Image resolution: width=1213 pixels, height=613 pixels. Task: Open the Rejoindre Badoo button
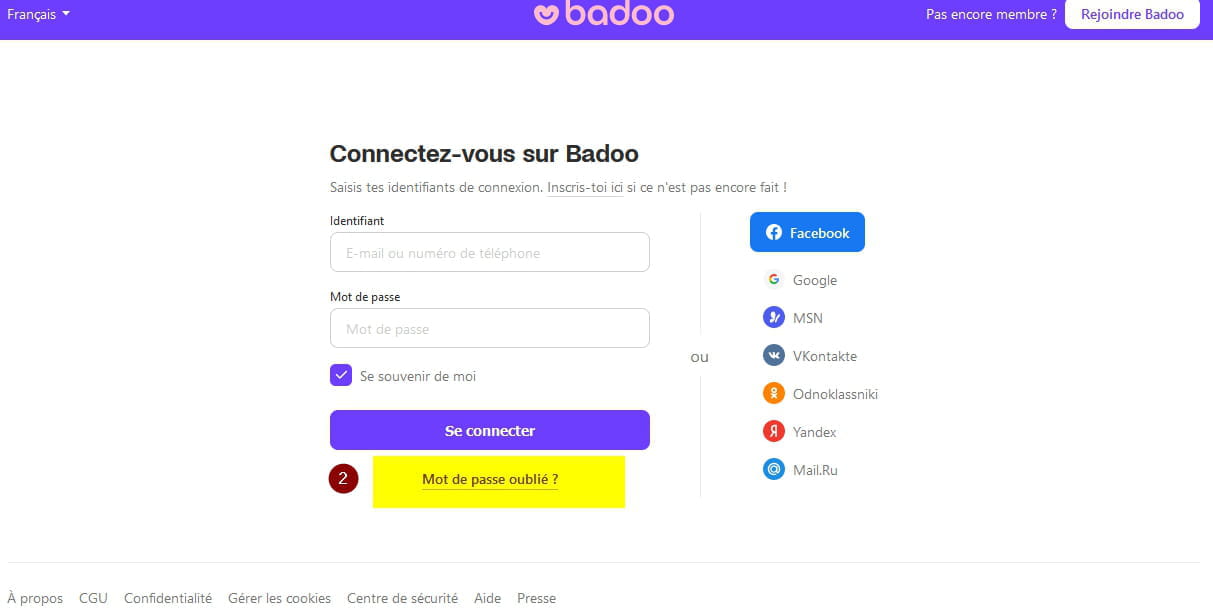click(1132, 14)
